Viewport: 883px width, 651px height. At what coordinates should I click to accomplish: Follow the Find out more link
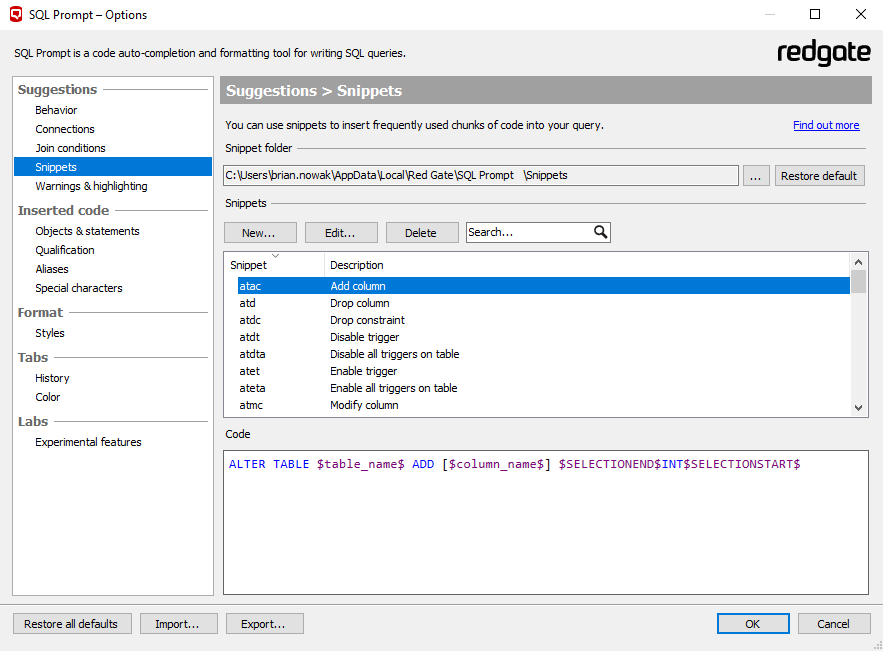coord(826,125)
